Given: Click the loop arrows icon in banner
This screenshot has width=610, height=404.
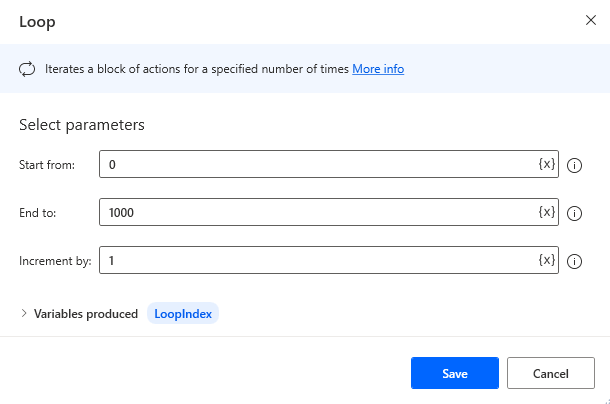Looking at the screenshot, I should click(27, 70).
